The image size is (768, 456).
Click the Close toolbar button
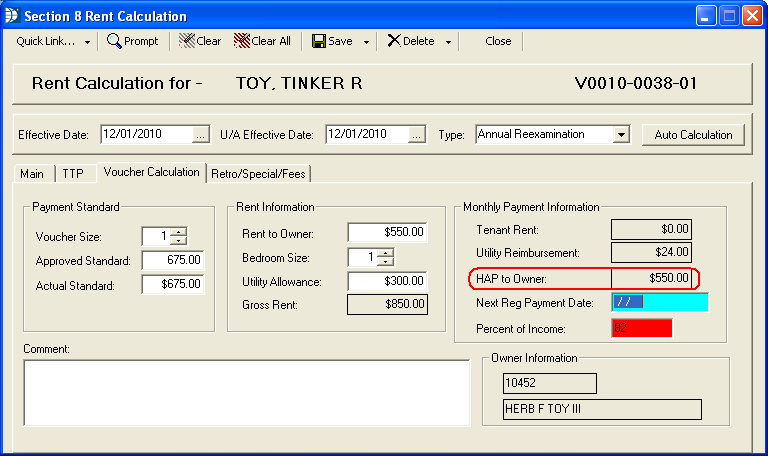[x=498, y=41]
